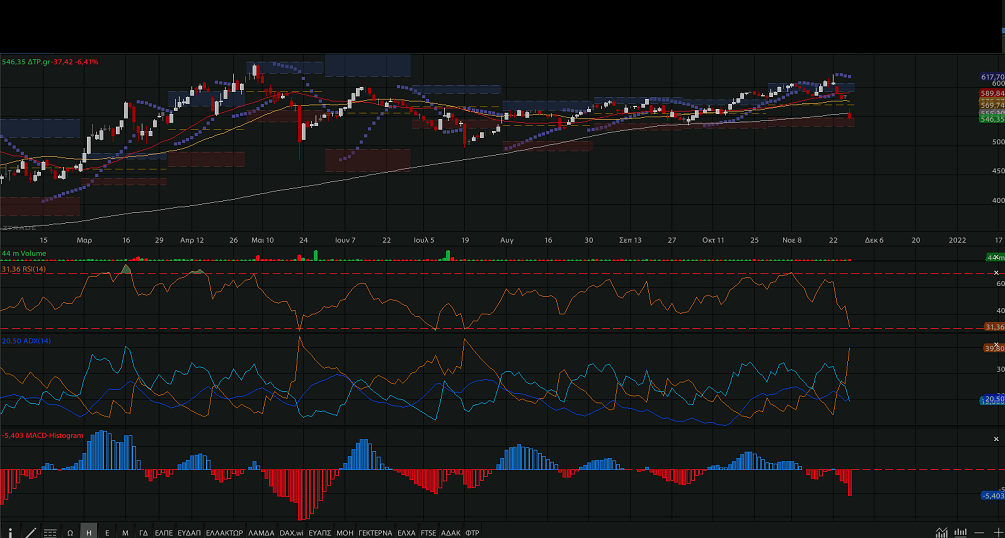The height and width of the screenshot is (538, 1005).
Task: Open the chart type icon at bottom right
Action: coord(941,532)
